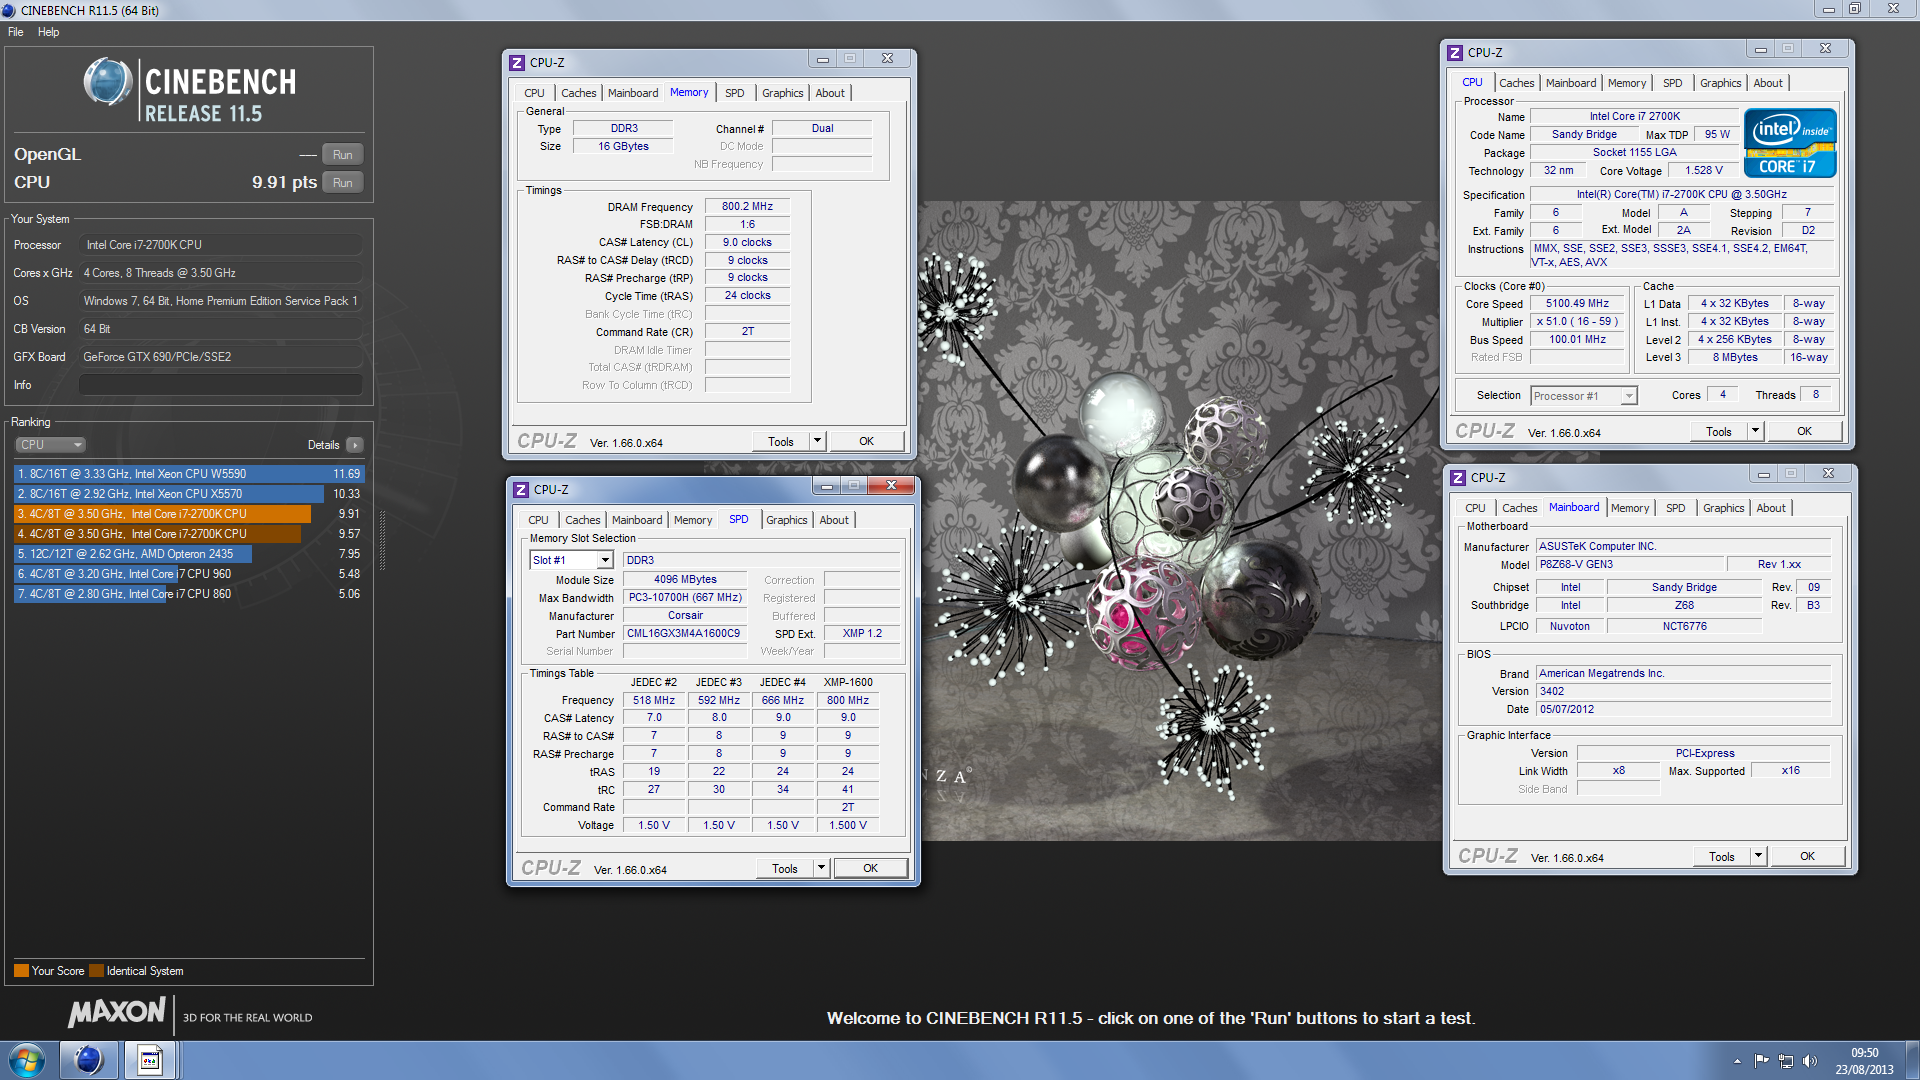Run the OpenGL benchmark
This screenshot has width=1920, height=1080.
[x=343, y=155]
